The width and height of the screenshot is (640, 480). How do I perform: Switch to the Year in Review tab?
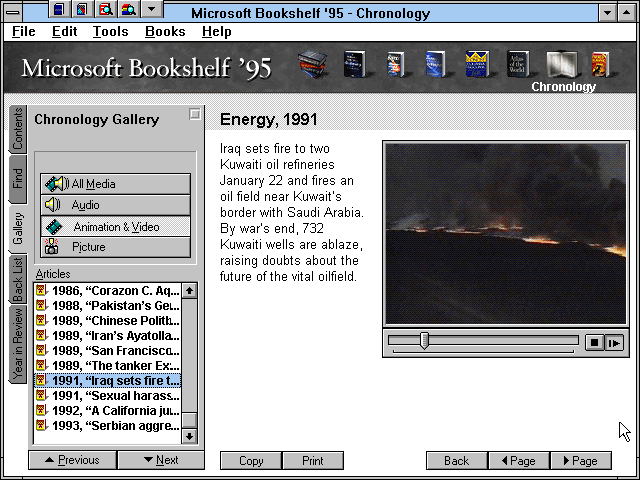(18, 344)
